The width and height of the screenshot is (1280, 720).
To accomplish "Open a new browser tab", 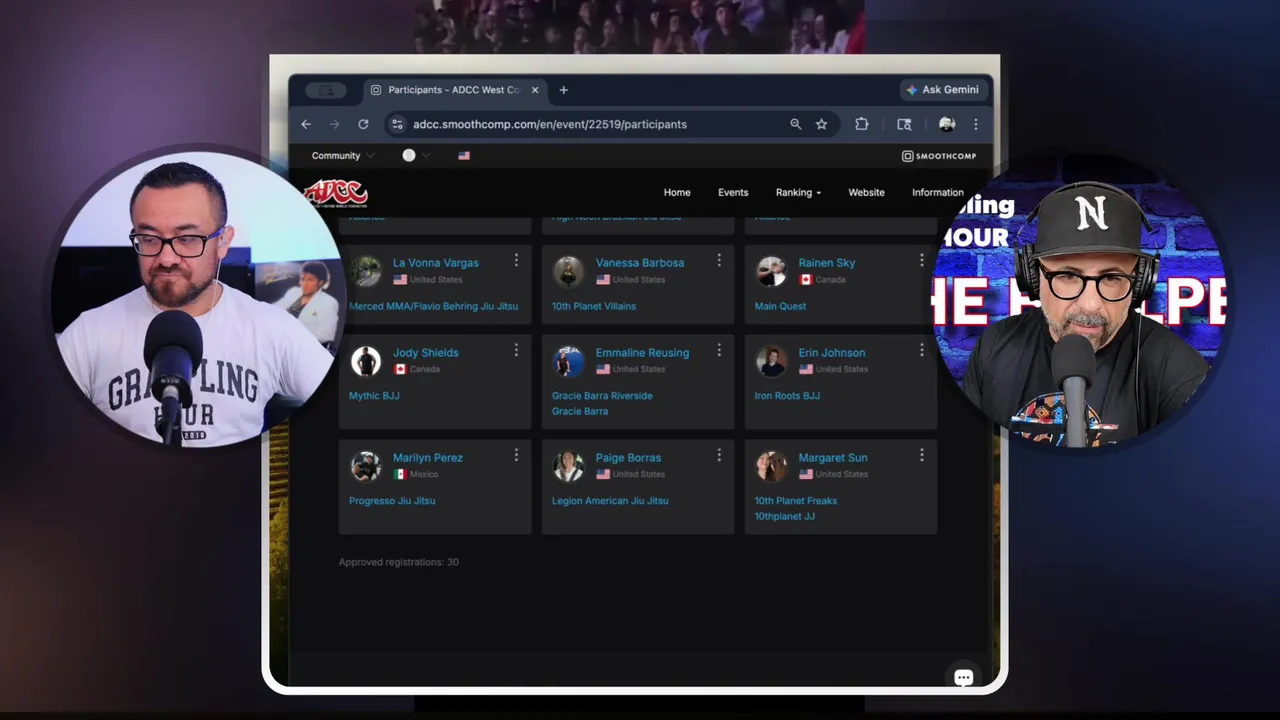I will click(x=563, y=90).
